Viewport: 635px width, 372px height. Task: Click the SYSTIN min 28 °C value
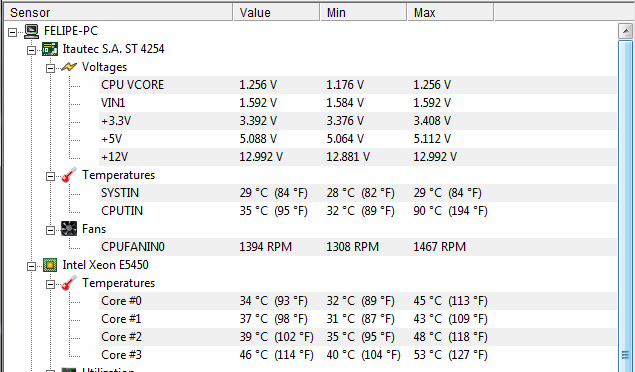360,193
